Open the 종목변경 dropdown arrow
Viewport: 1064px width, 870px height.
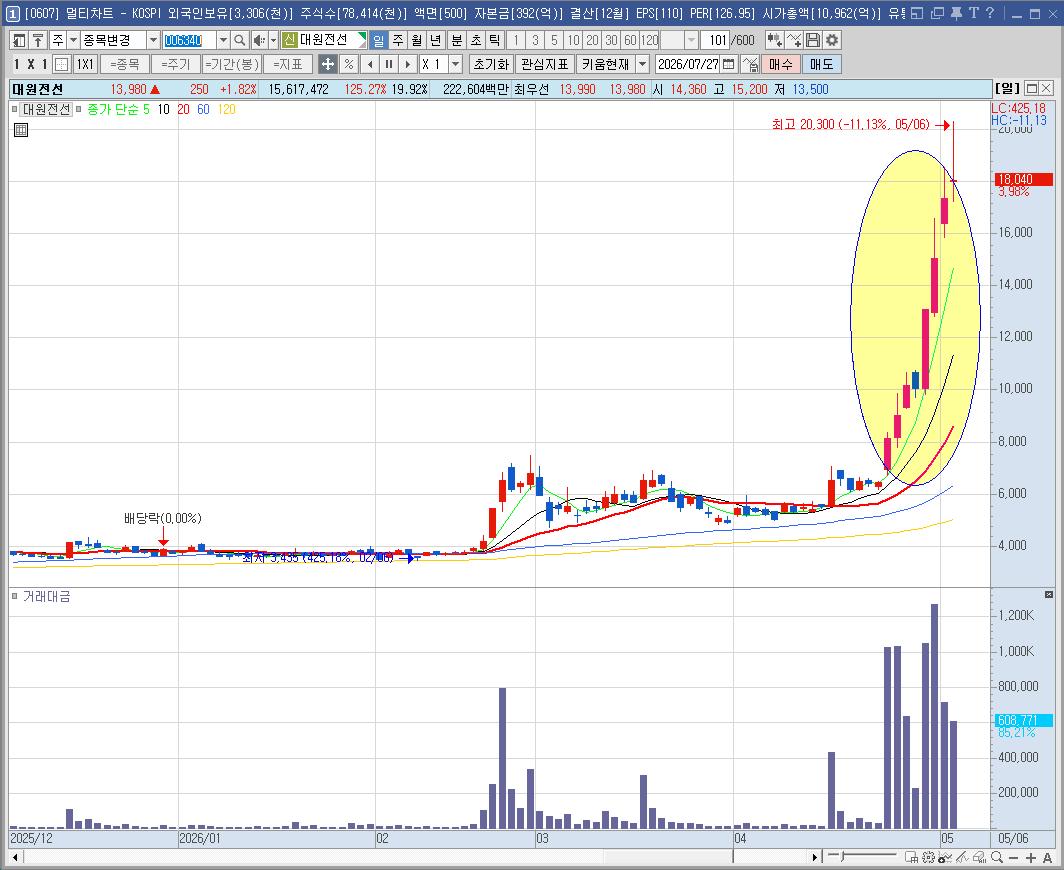click(x=153, y=41)
